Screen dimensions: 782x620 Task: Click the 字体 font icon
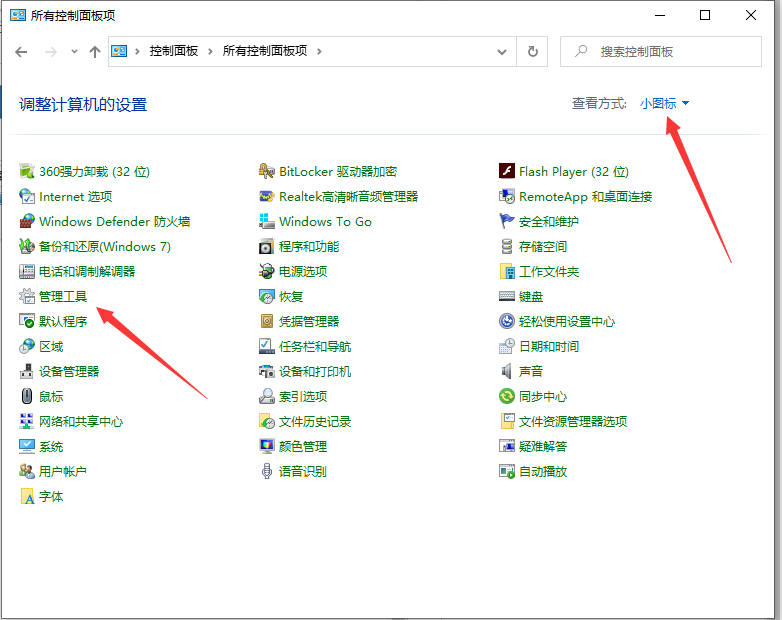26,496
